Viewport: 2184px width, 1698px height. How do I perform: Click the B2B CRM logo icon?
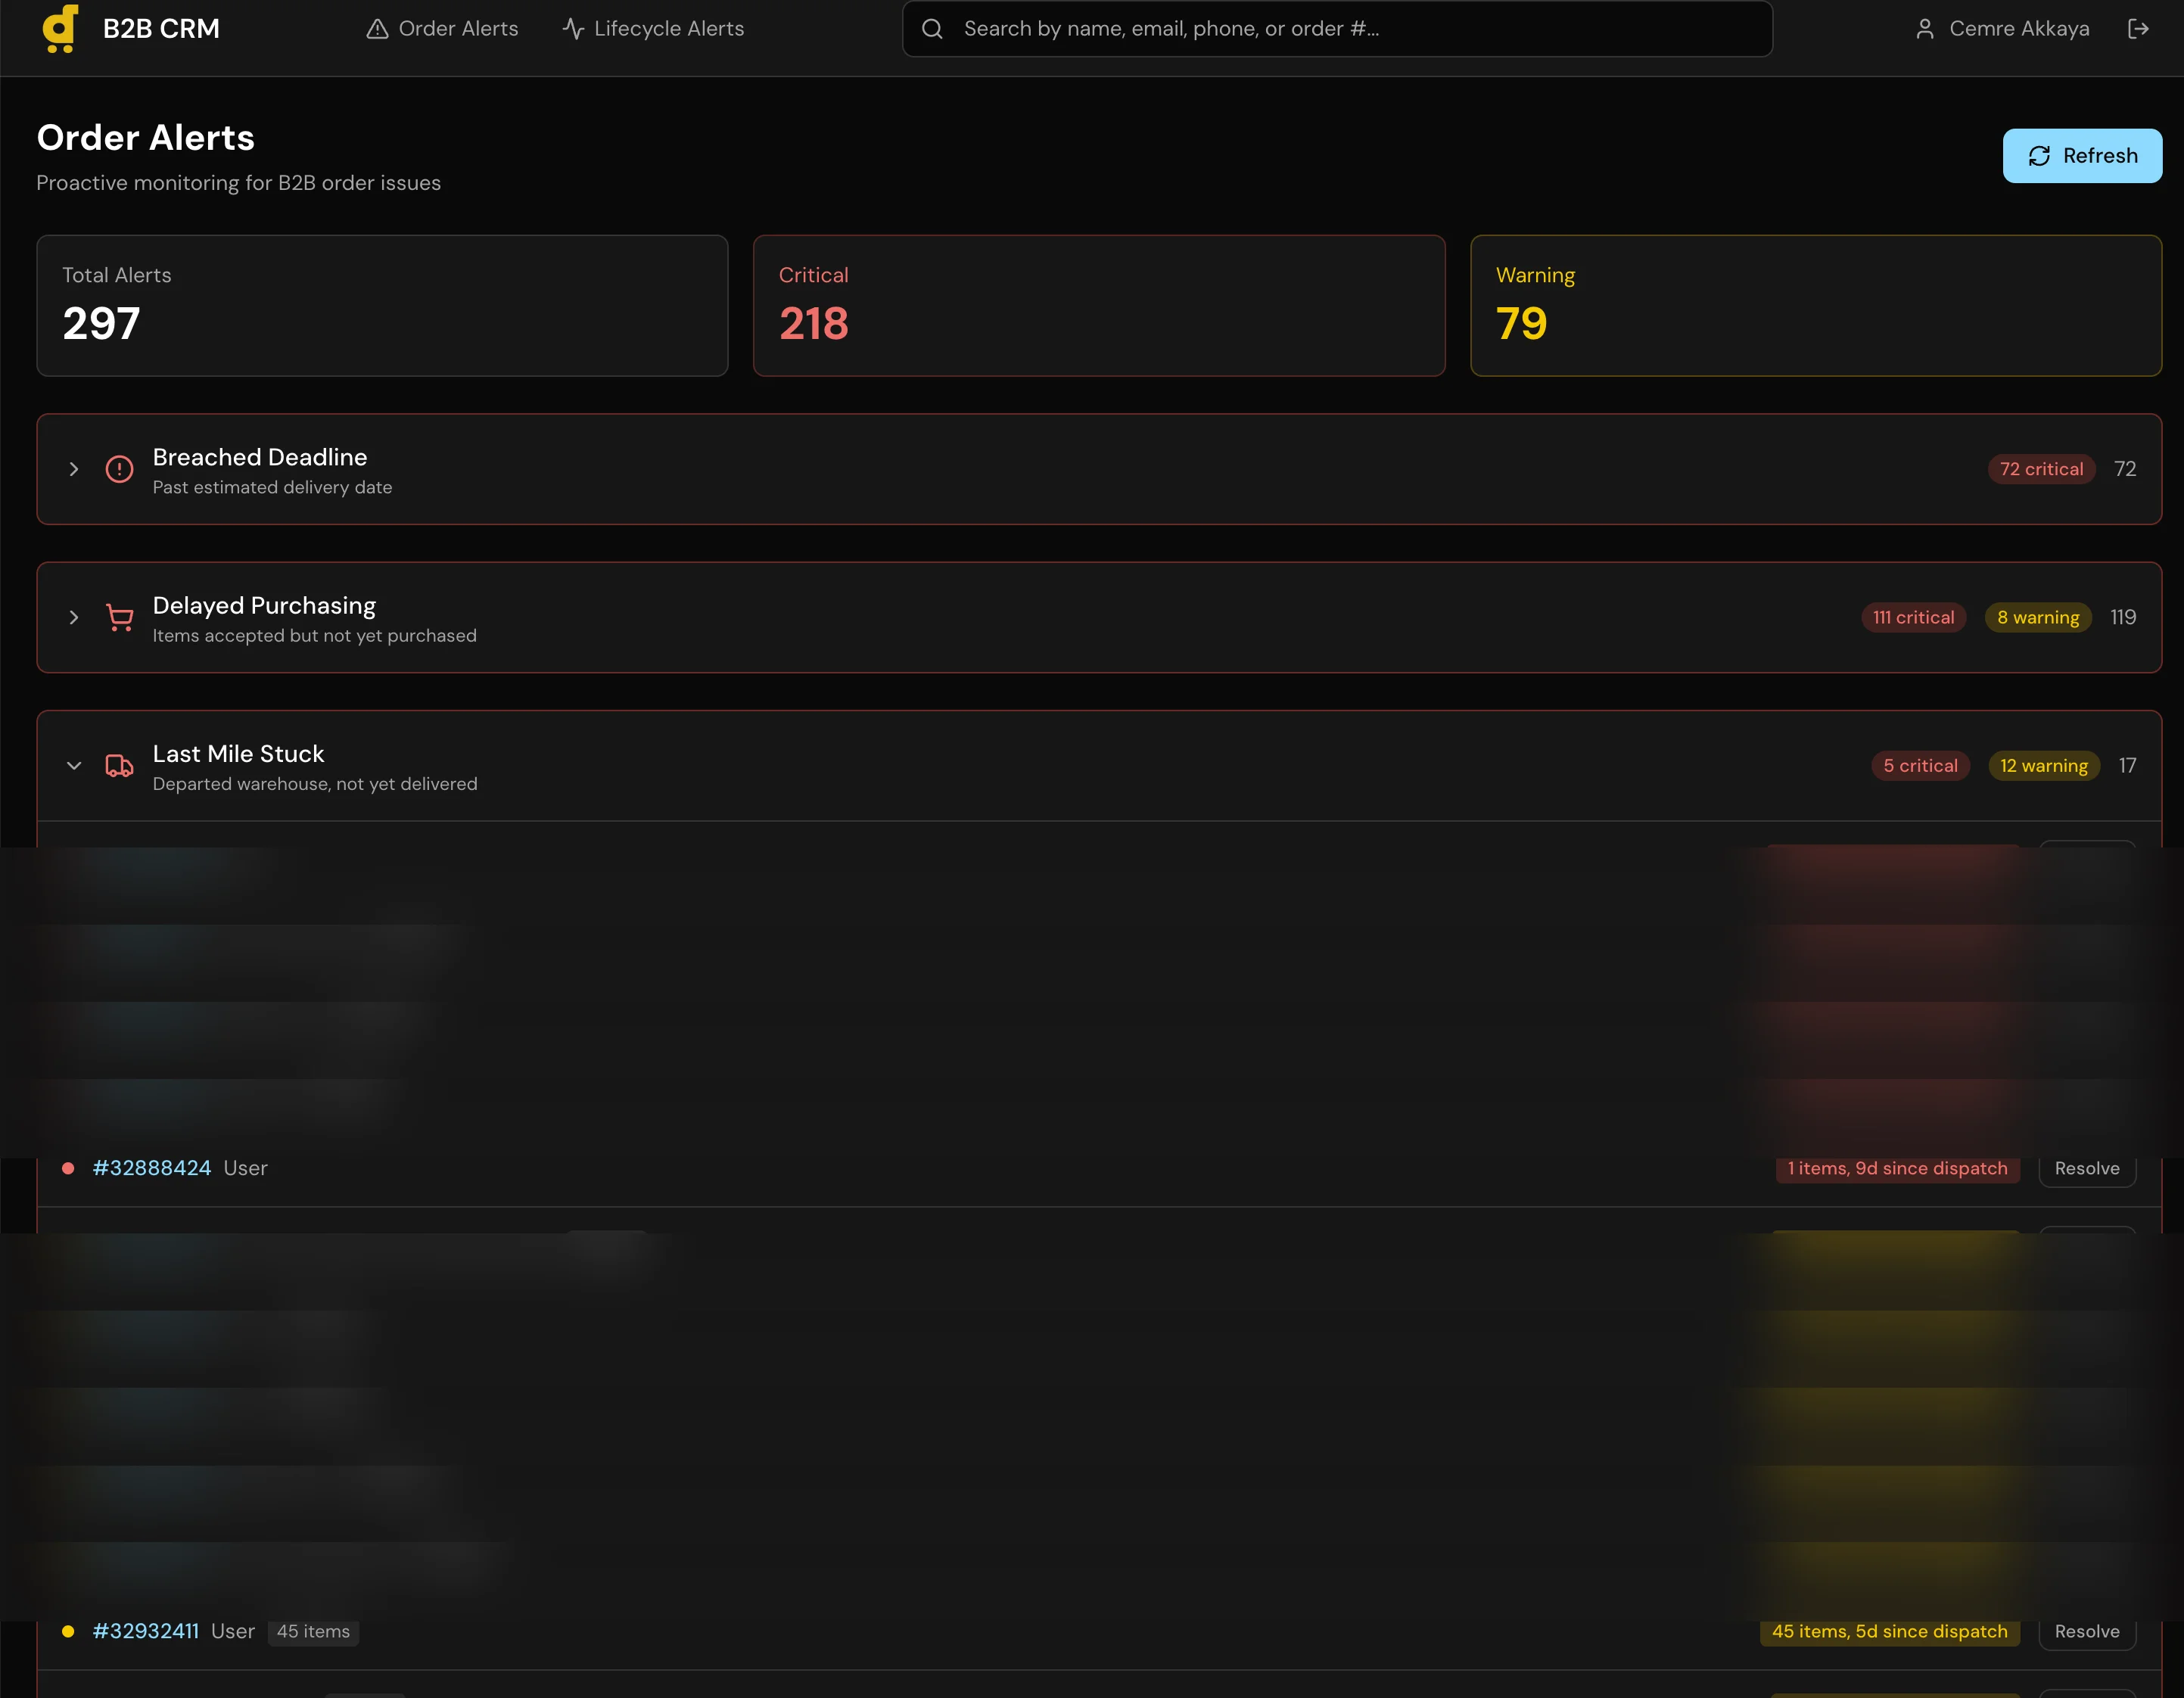(x=60, y=28)
